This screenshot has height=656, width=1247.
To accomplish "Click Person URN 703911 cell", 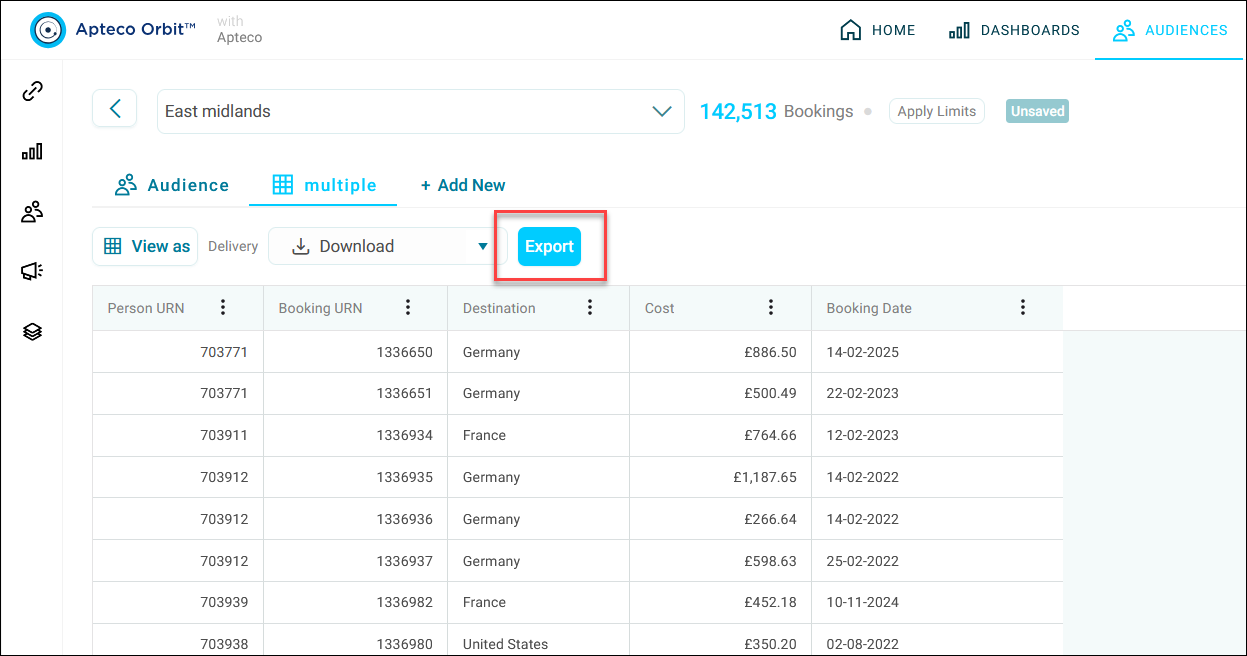I will tap(178, 435).
